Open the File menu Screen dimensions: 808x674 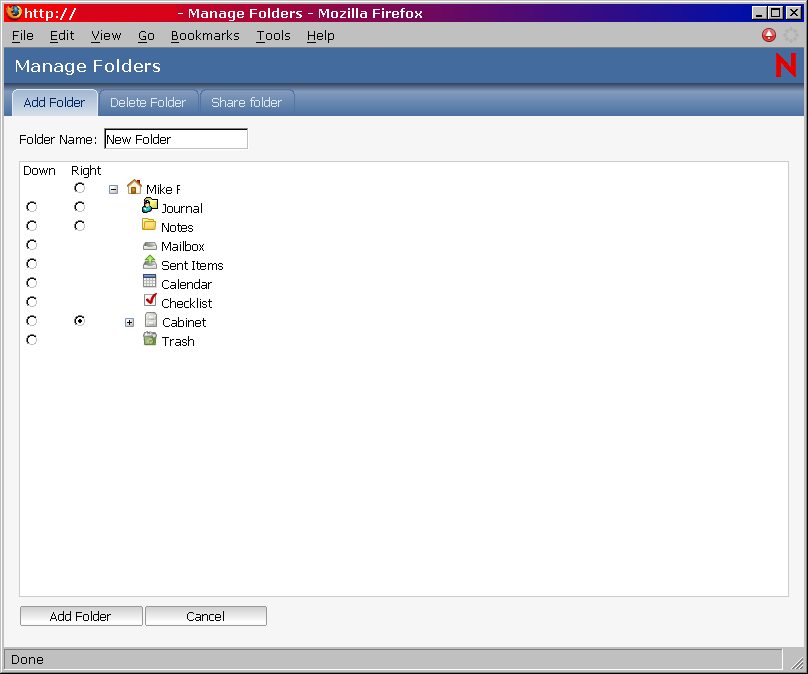[x=23, y=36]
